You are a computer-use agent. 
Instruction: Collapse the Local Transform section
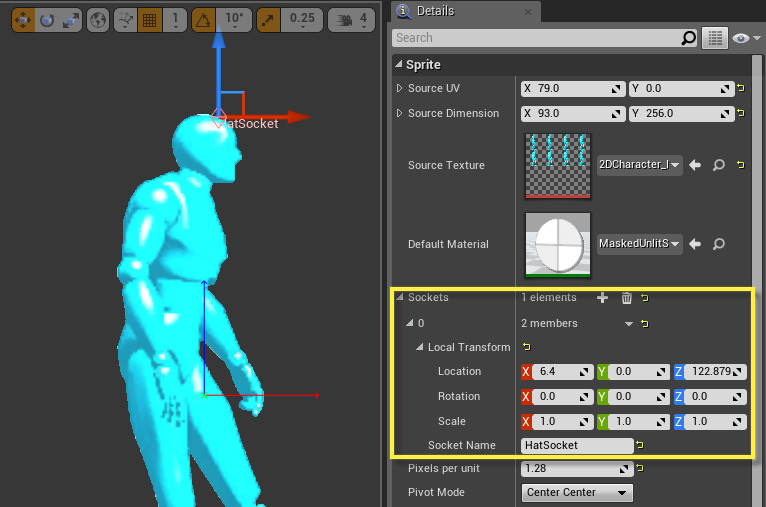pos(420,348)
